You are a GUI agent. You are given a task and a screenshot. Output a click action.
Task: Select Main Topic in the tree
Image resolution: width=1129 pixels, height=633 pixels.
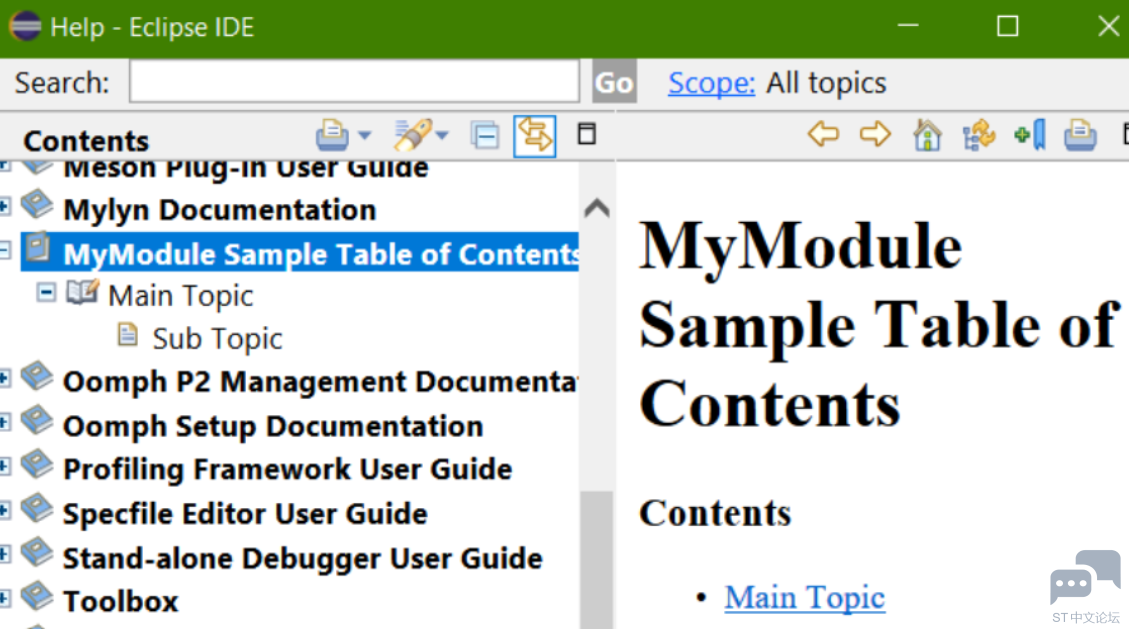181,296
